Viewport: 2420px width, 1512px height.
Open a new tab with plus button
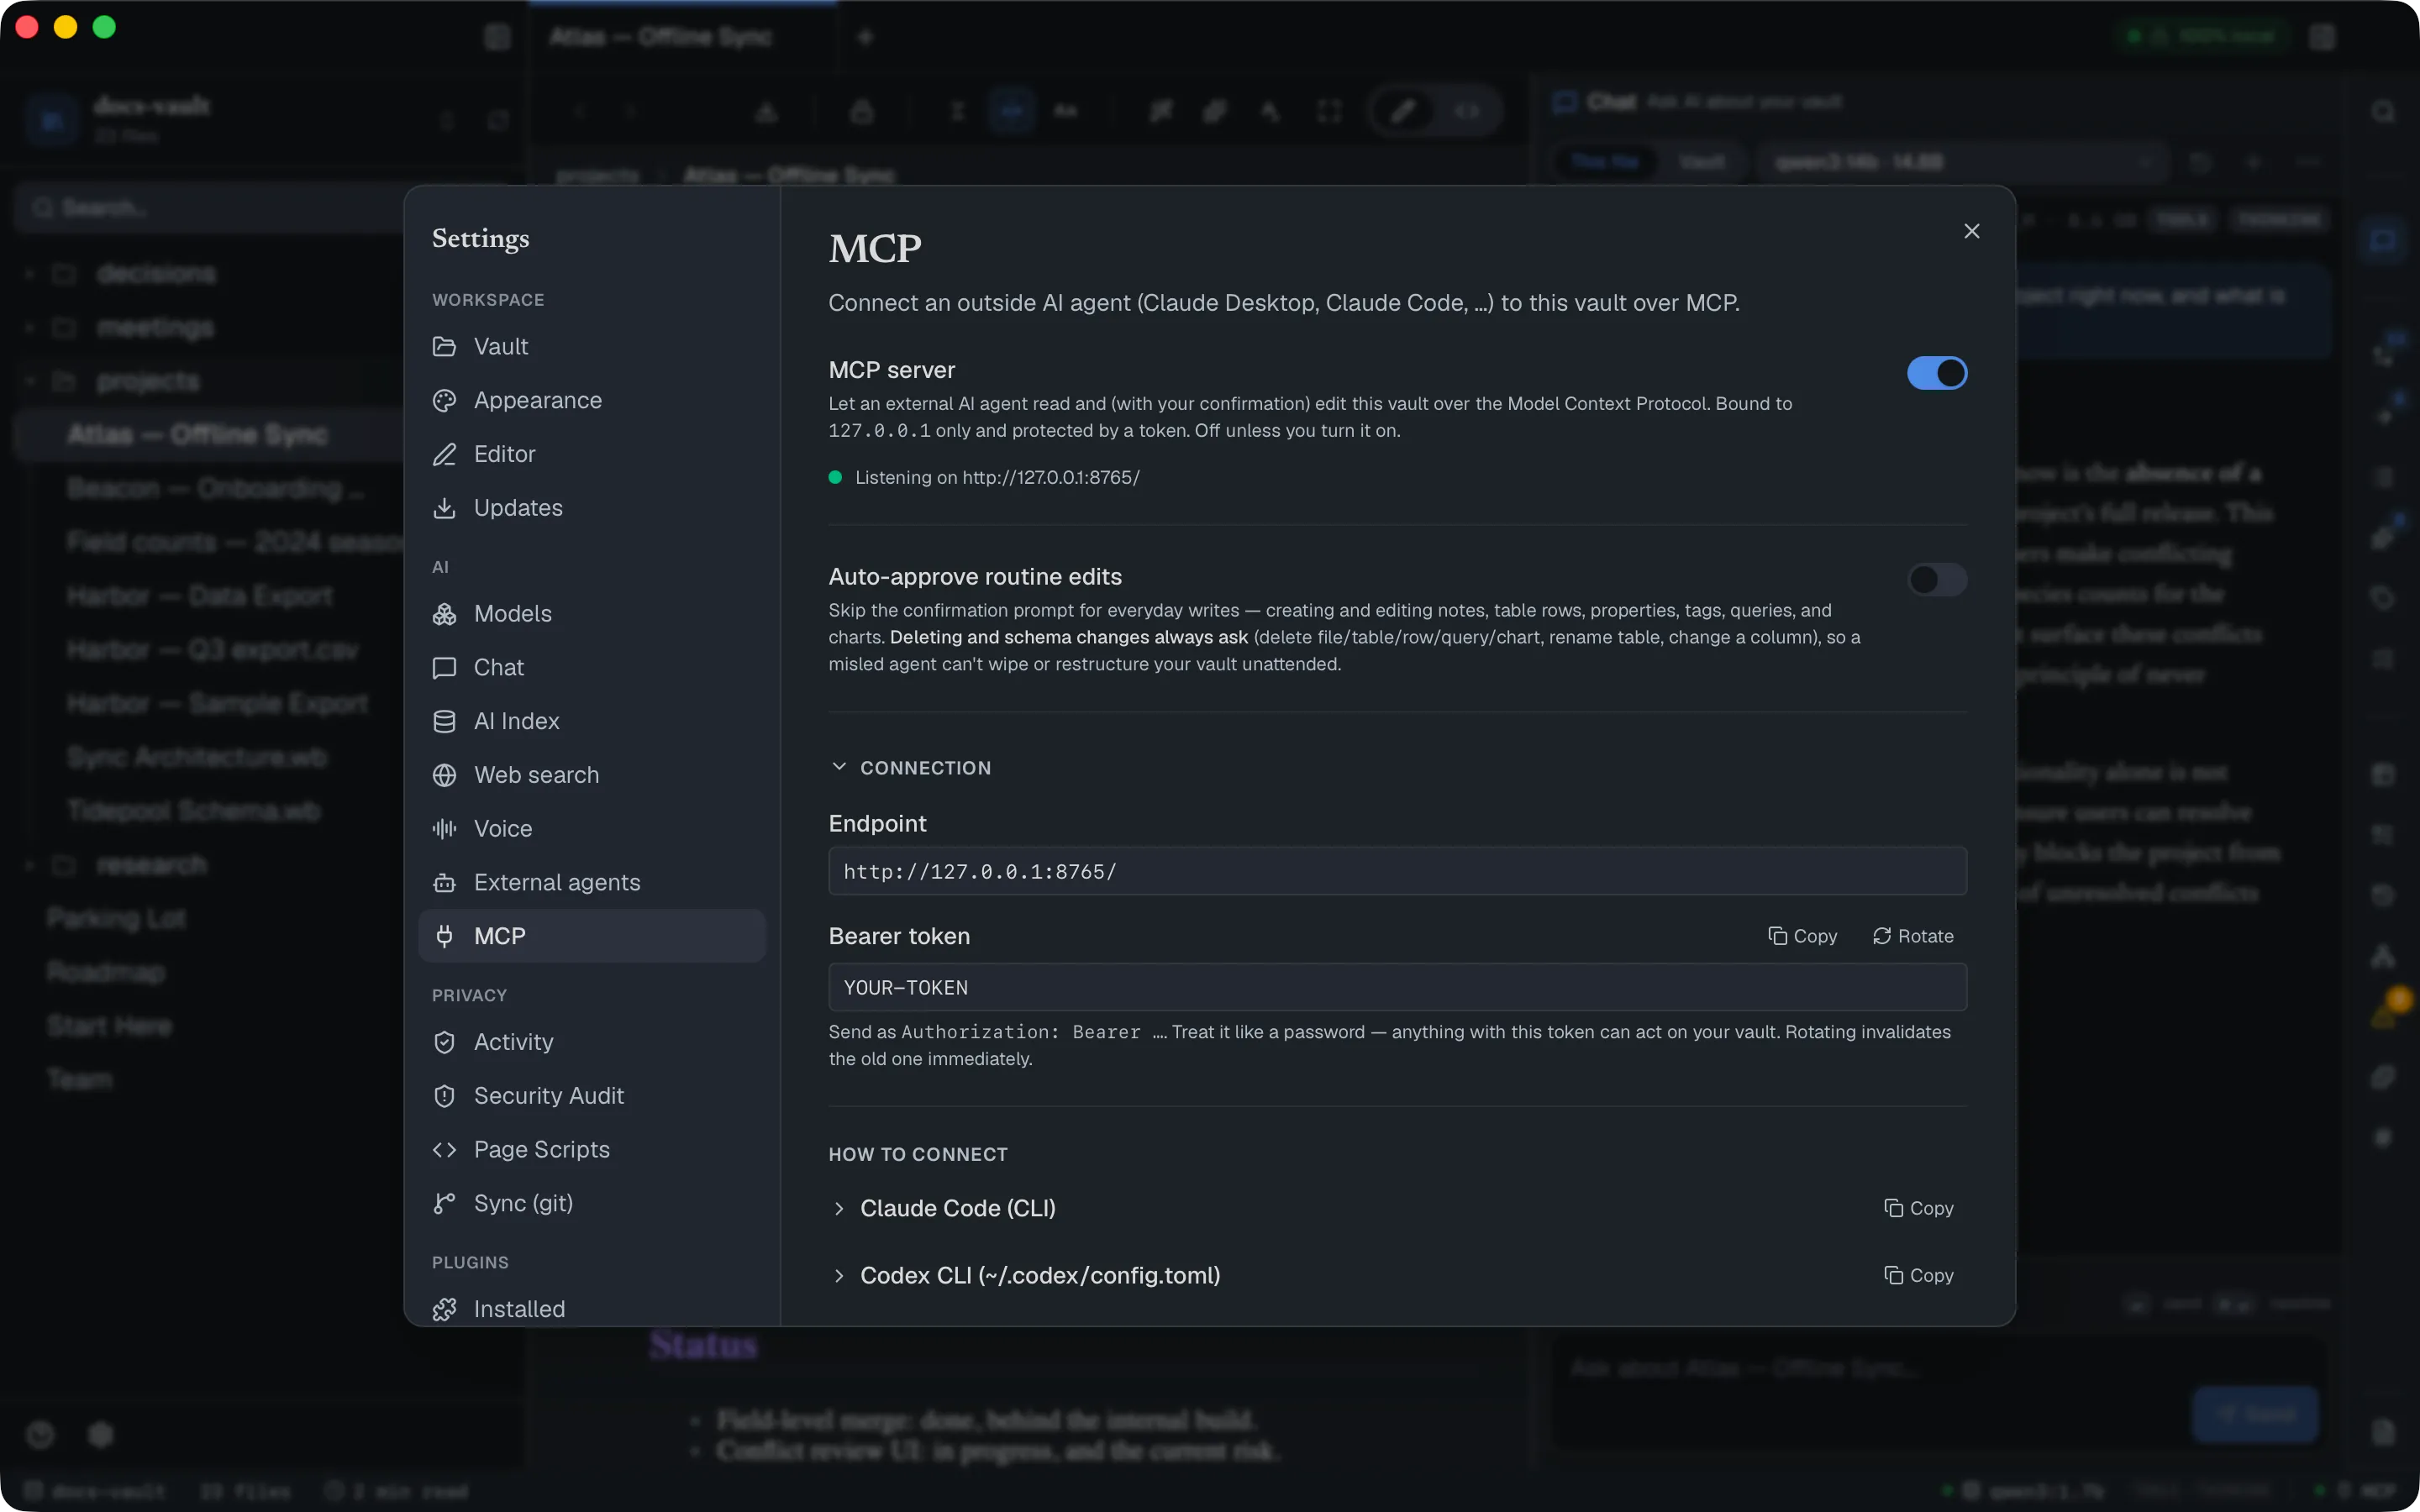pos(866,37)
